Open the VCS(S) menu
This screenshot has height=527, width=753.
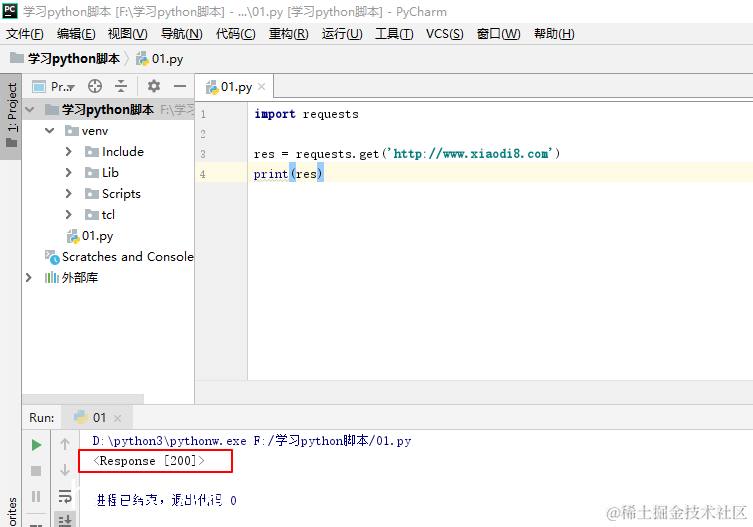[x=445, y=34]
